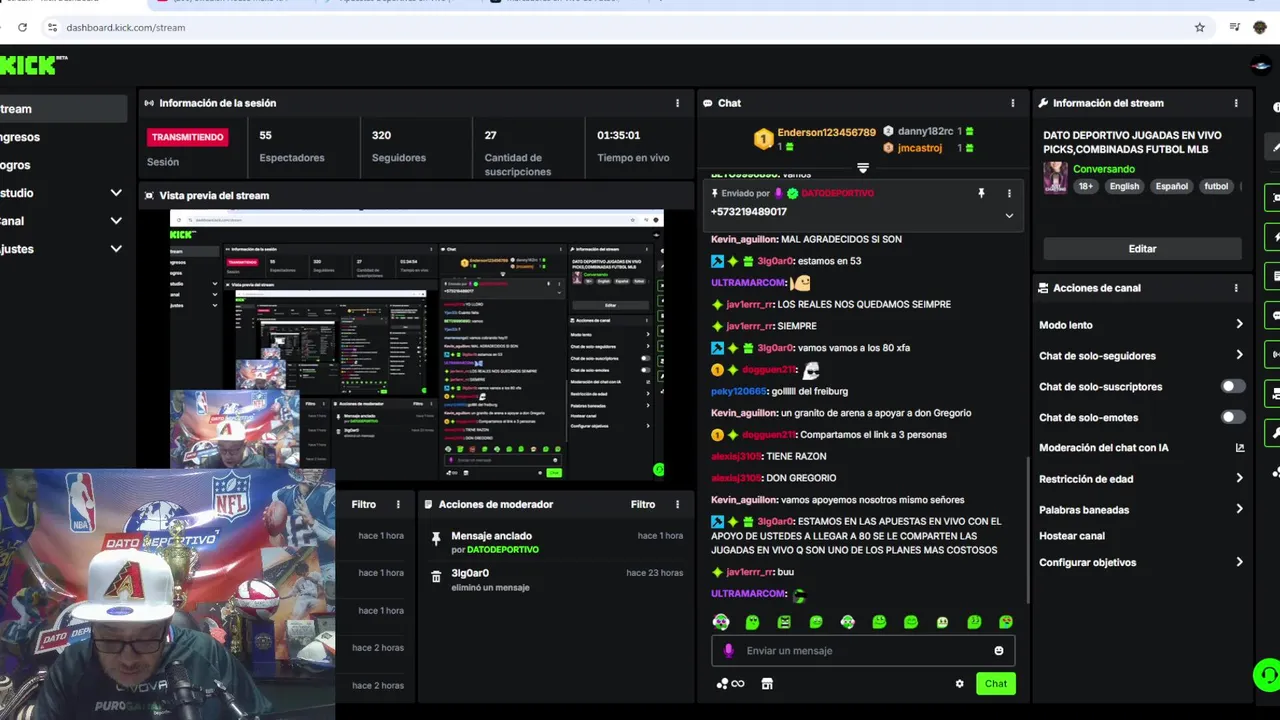Expand the Configurar objetivos arrow
Viewport: 1280px width, 720px height.
[1239, 562]
